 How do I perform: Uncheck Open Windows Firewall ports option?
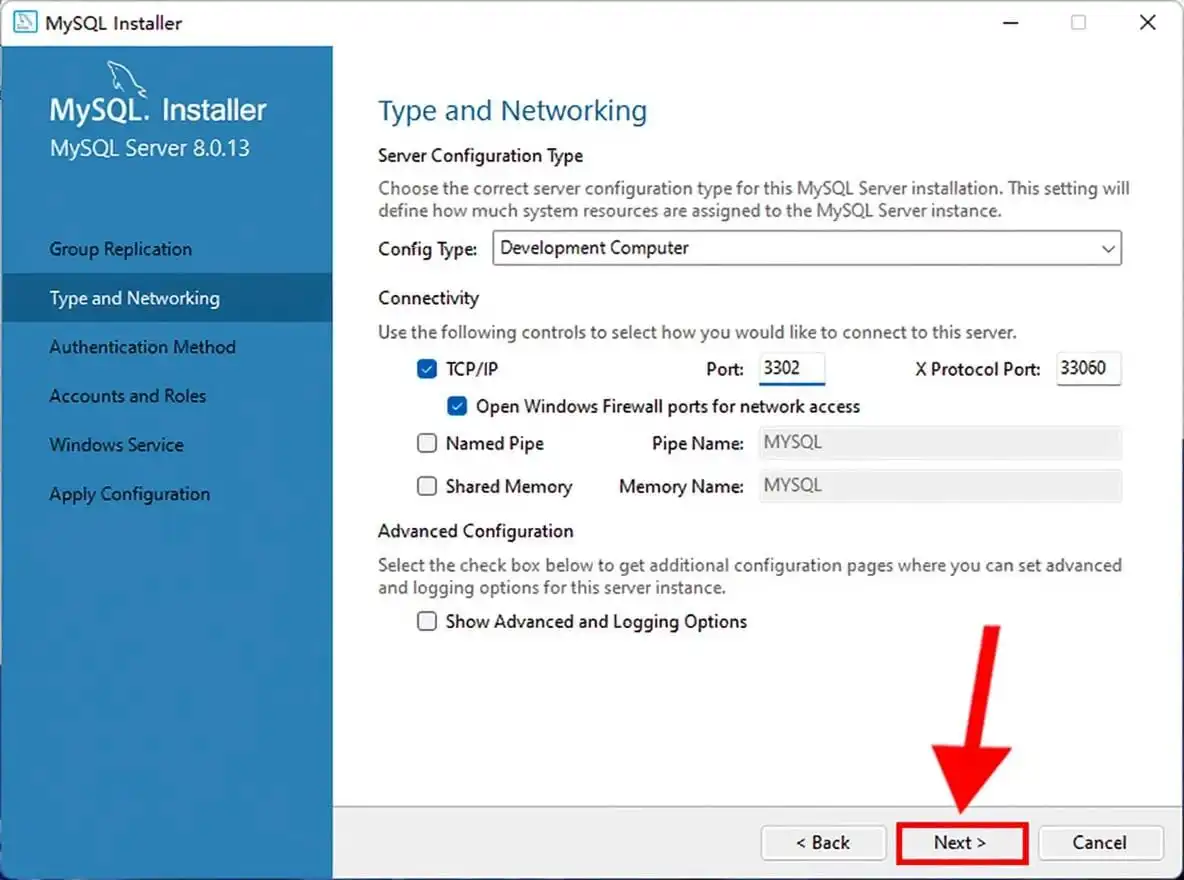point(457,406)
